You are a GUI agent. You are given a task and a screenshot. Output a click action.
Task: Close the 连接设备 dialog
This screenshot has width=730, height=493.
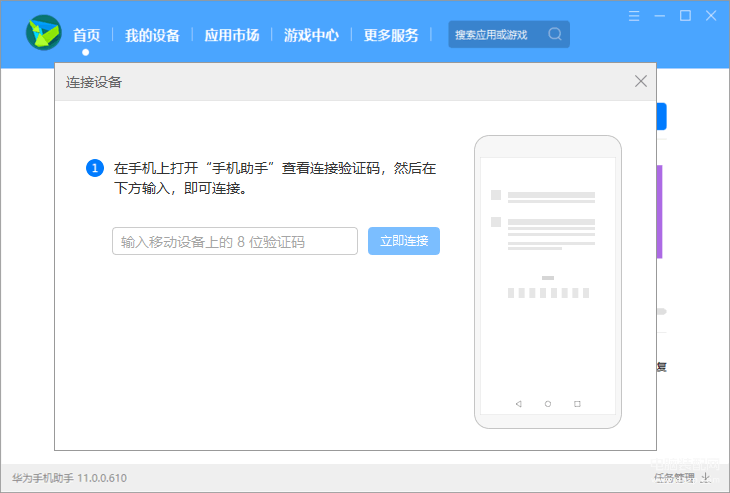[641, 81]
